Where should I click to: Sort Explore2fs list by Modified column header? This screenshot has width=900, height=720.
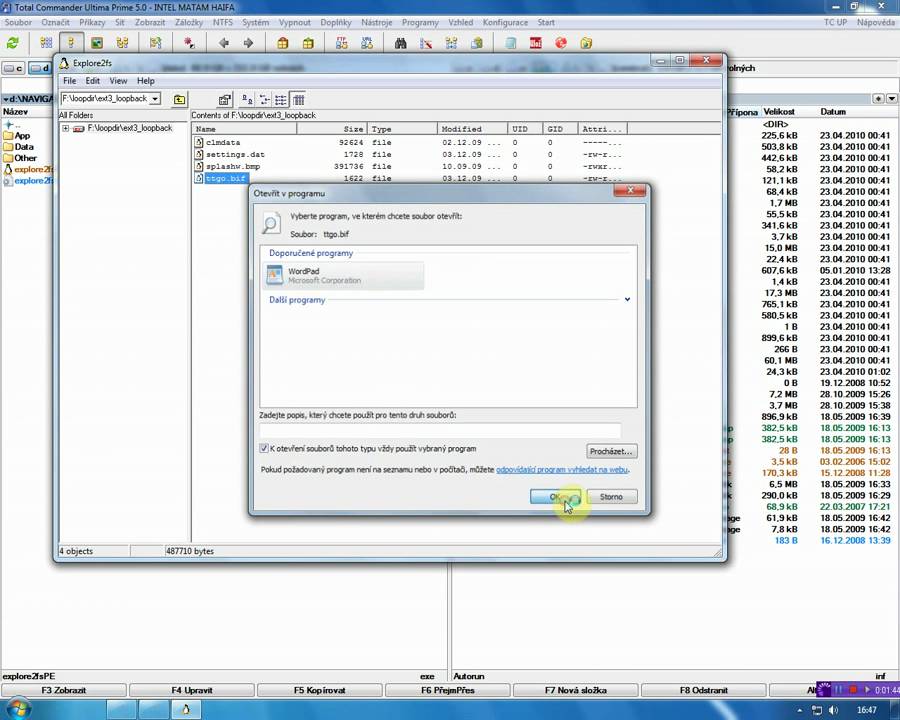472,129
